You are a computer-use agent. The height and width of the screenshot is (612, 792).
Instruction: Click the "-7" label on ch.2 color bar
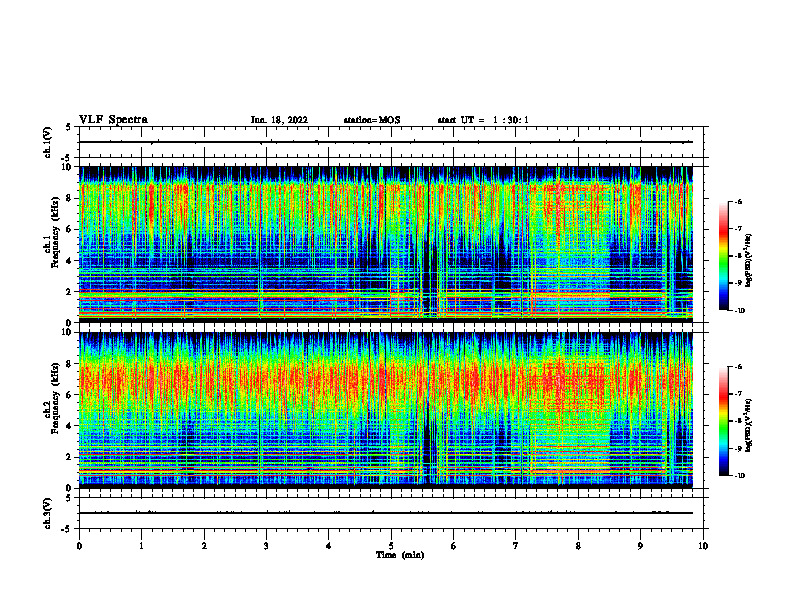pos(739,394)
